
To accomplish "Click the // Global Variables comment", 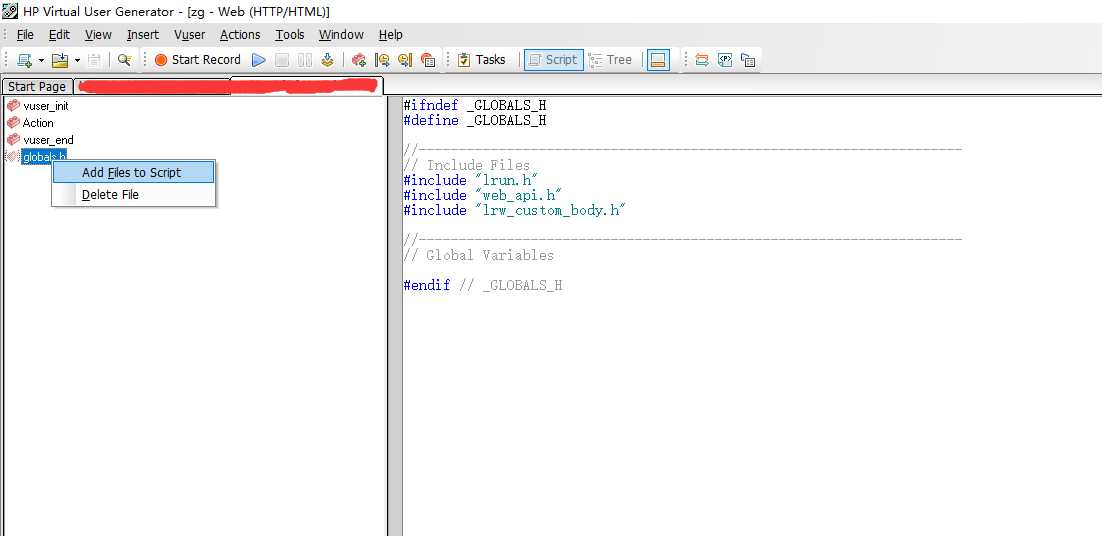I will 479,255.
